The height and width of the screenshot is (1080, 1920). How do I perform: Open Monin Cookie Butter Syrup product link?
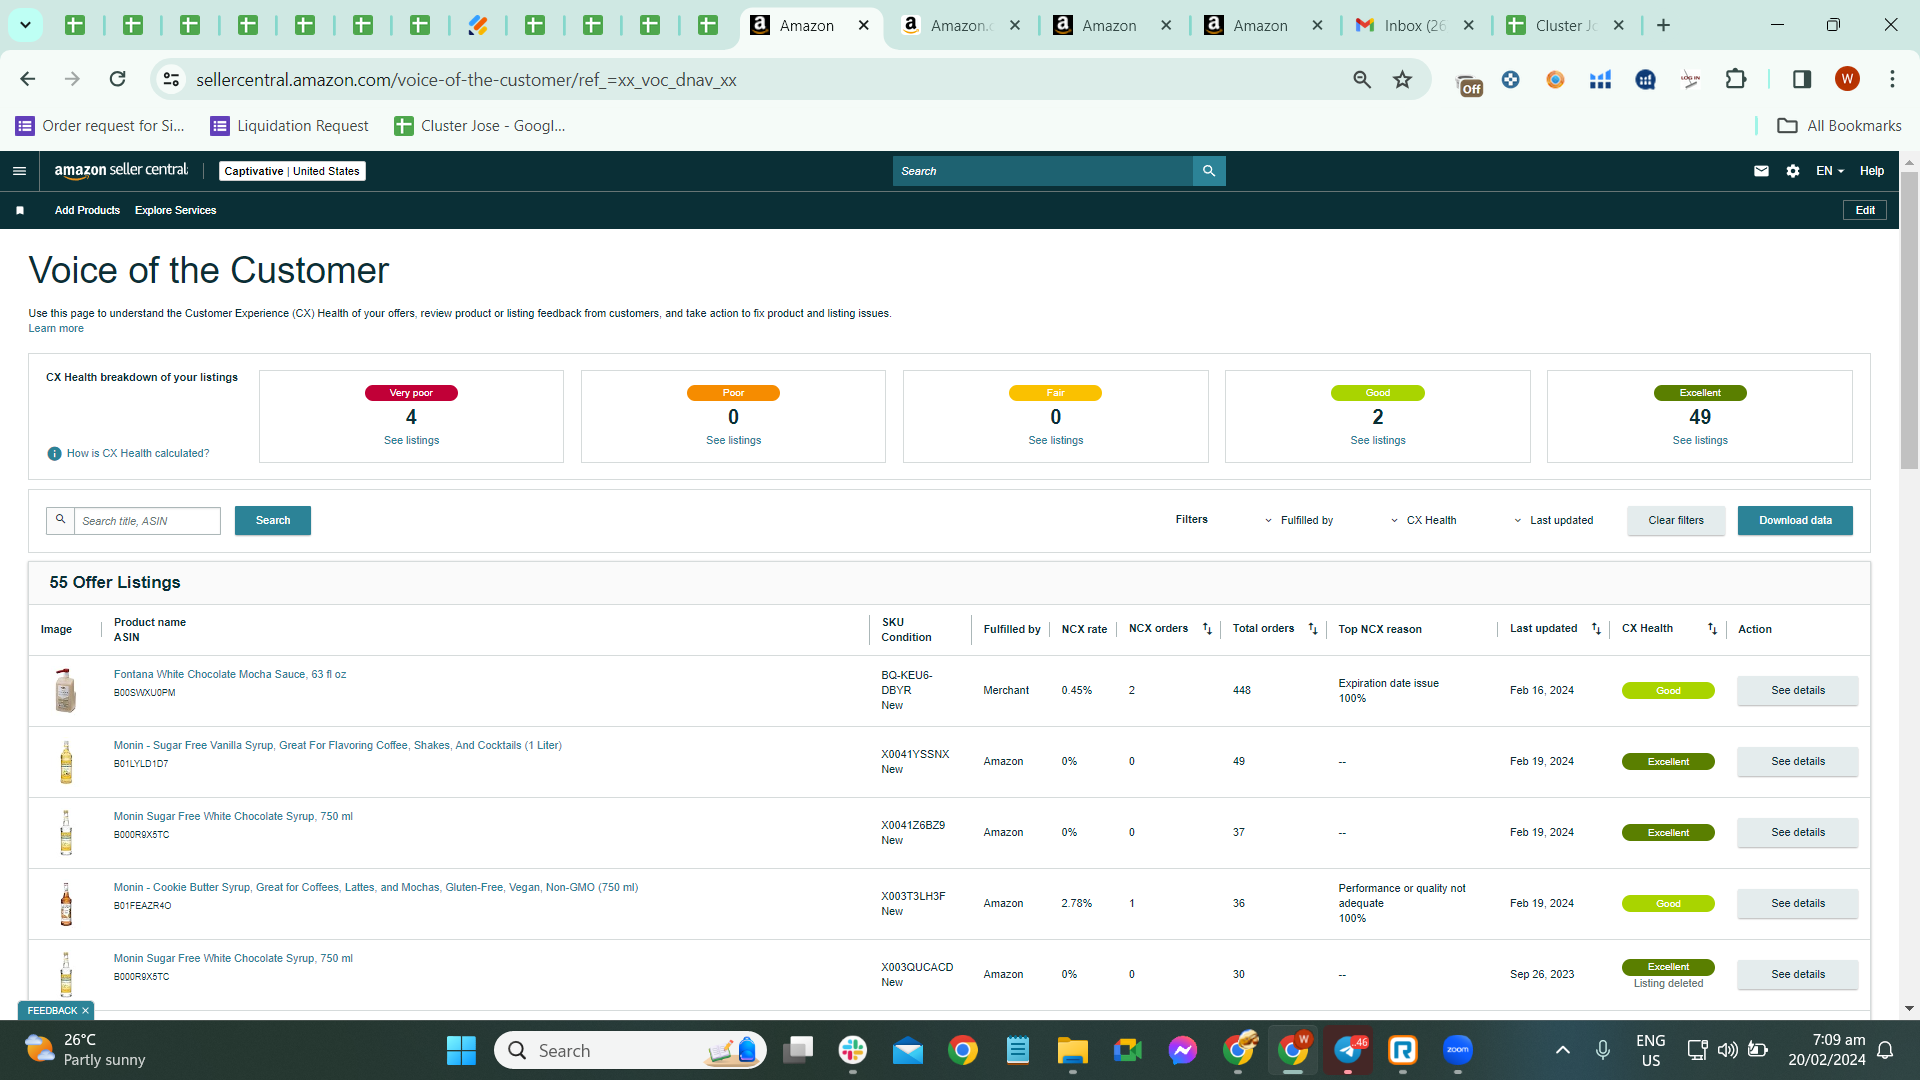click(376, 888)
